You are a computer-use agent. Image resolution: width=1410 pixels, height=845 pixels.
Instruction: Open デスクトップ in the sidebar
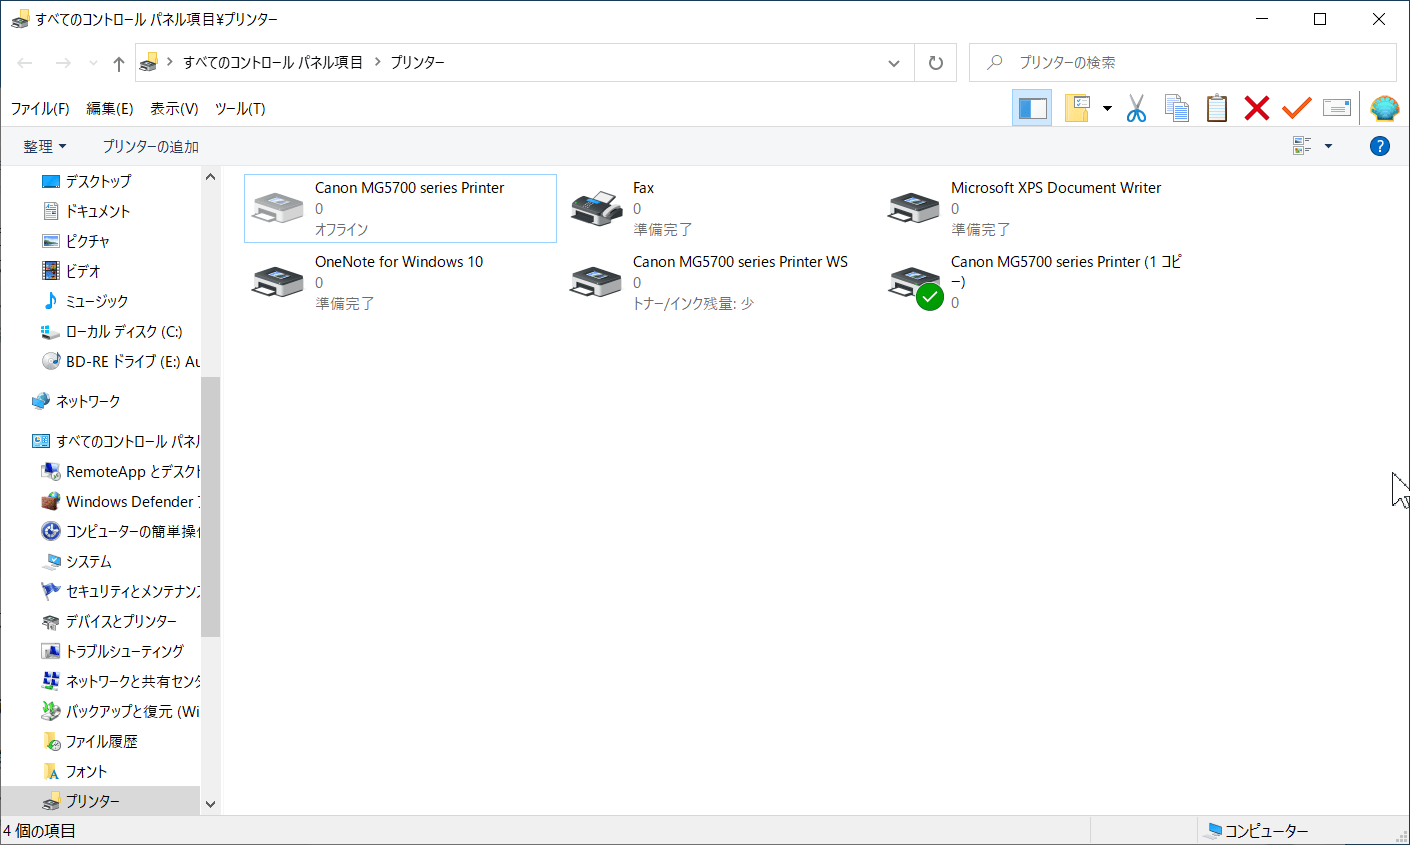[98, 181]
